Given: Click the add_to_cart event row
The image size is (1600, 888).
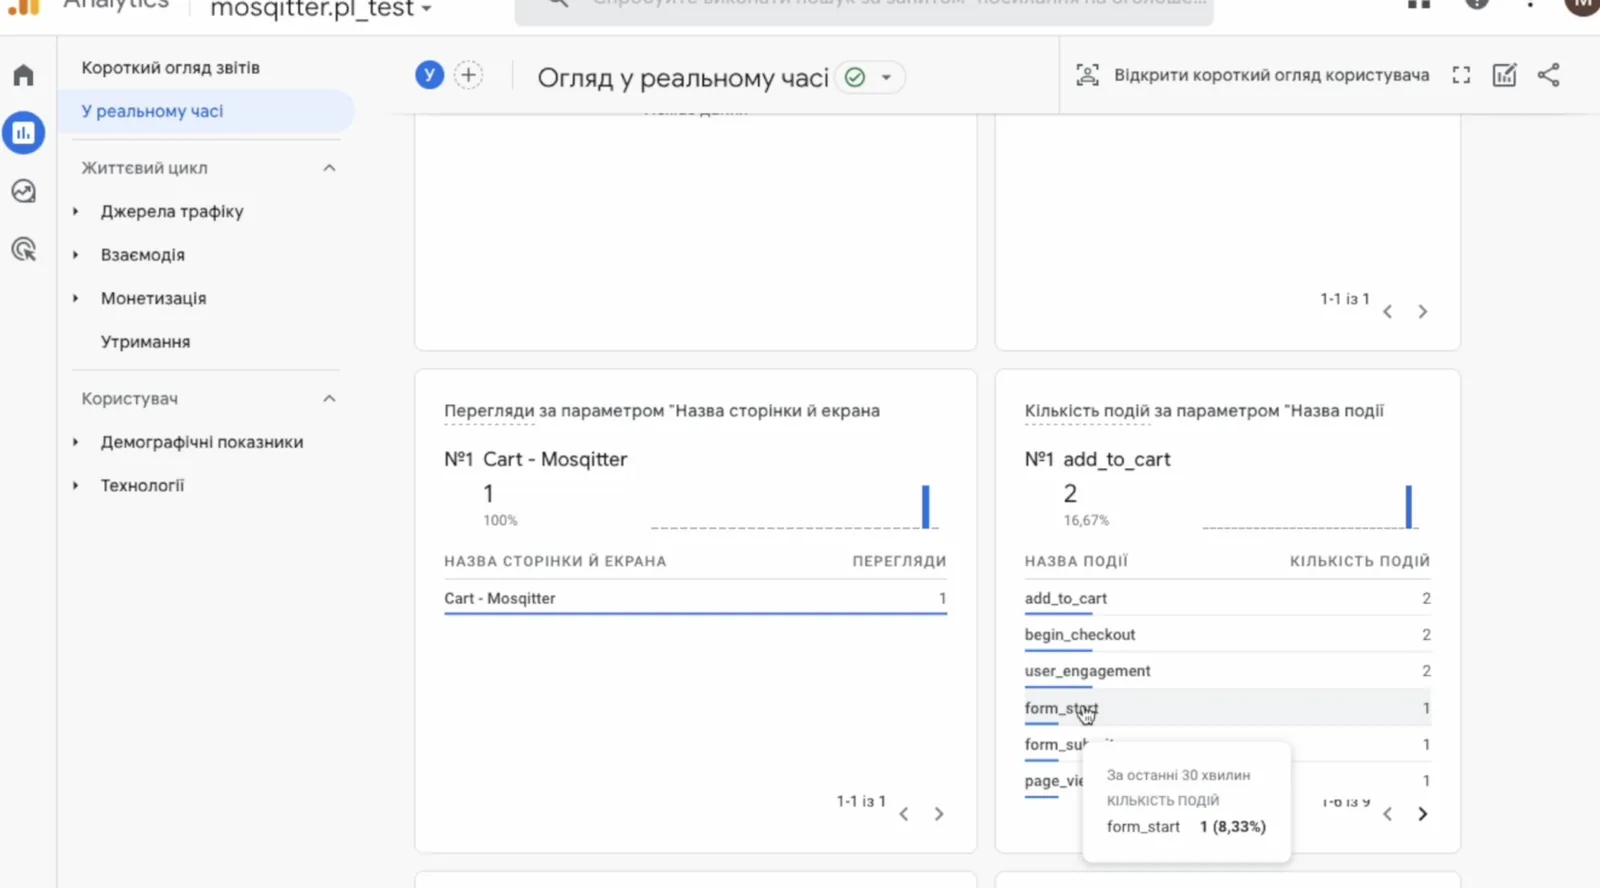Looking at the screenshot, I should click(x=1227, y=598).
